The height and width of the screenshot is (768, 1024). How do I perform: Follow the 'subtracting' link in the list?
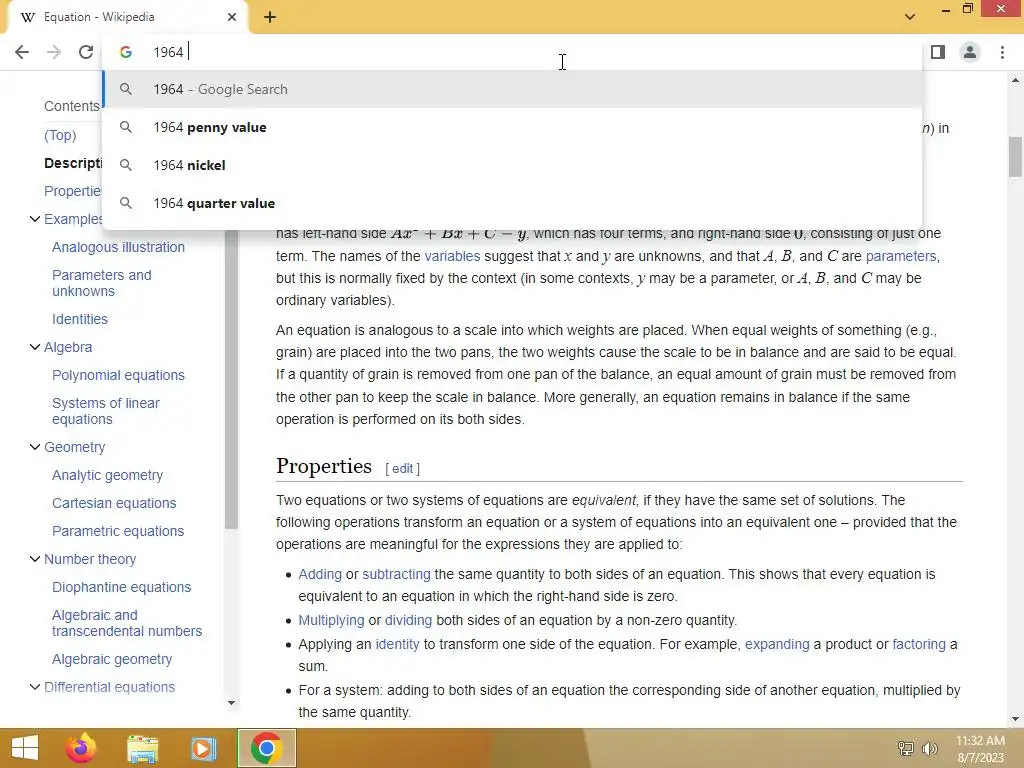396,574
